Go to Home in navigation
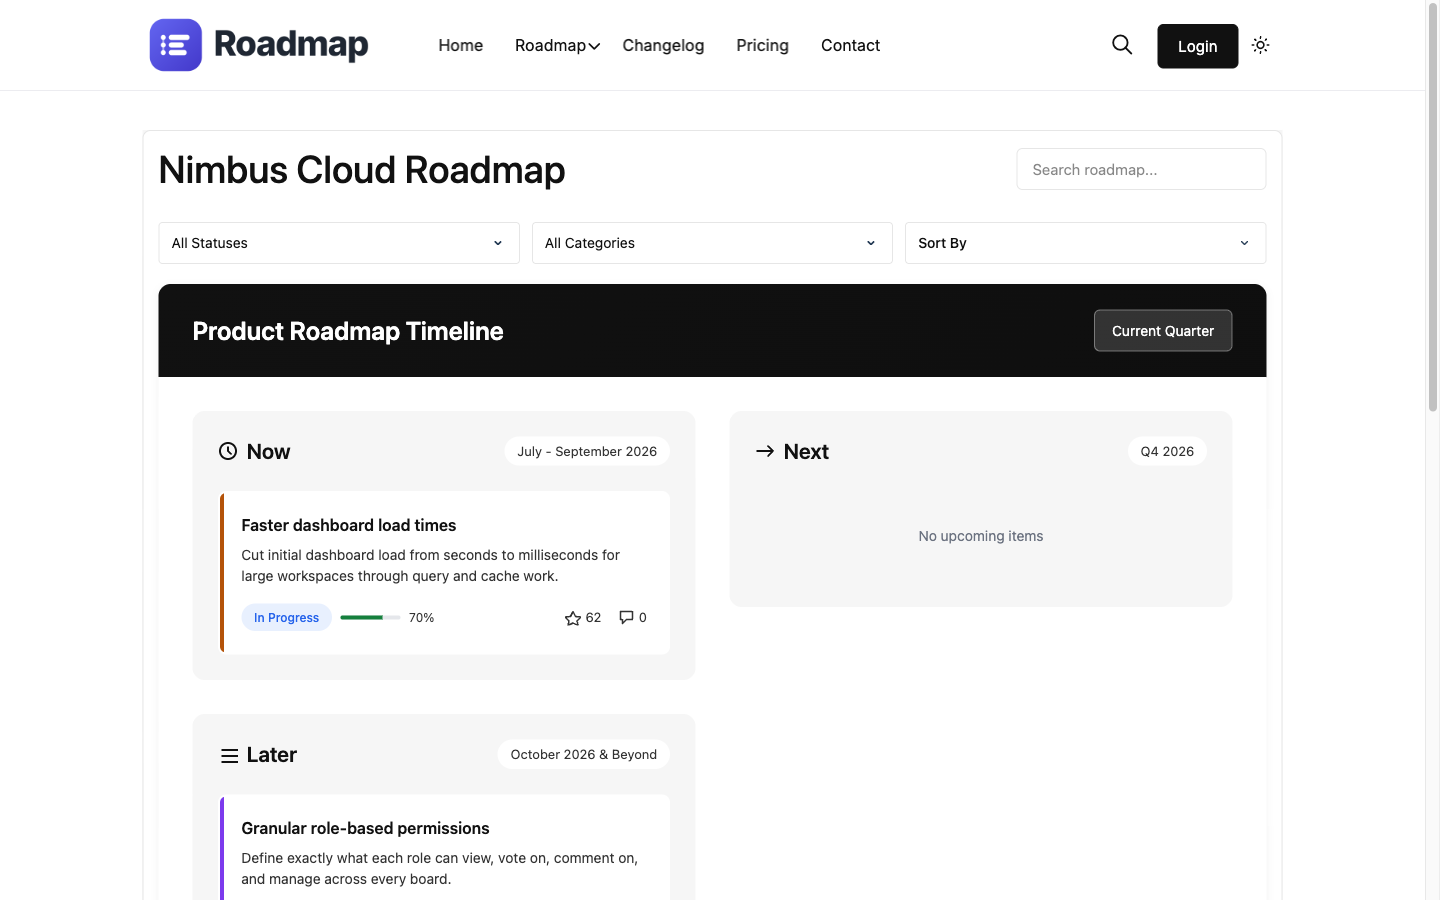The width and height of the screenshot is (1440, 900). (x=461, y=45)
